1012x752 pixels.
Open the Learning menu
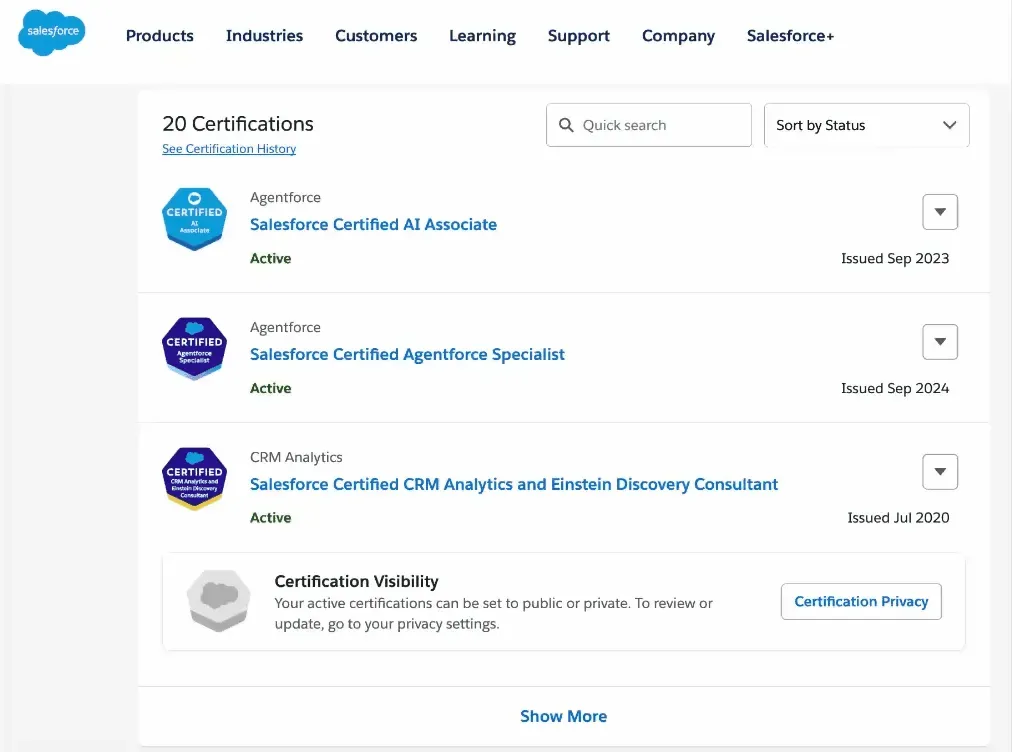click(x=482, y=36)
